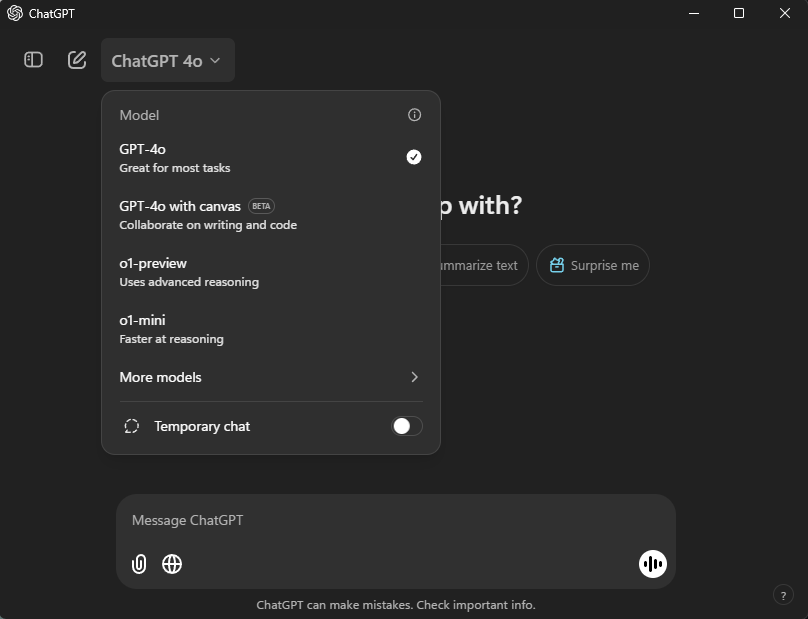808x619 pixels.
Task: Open help via the question mark icon
Action: coord(783,595)
